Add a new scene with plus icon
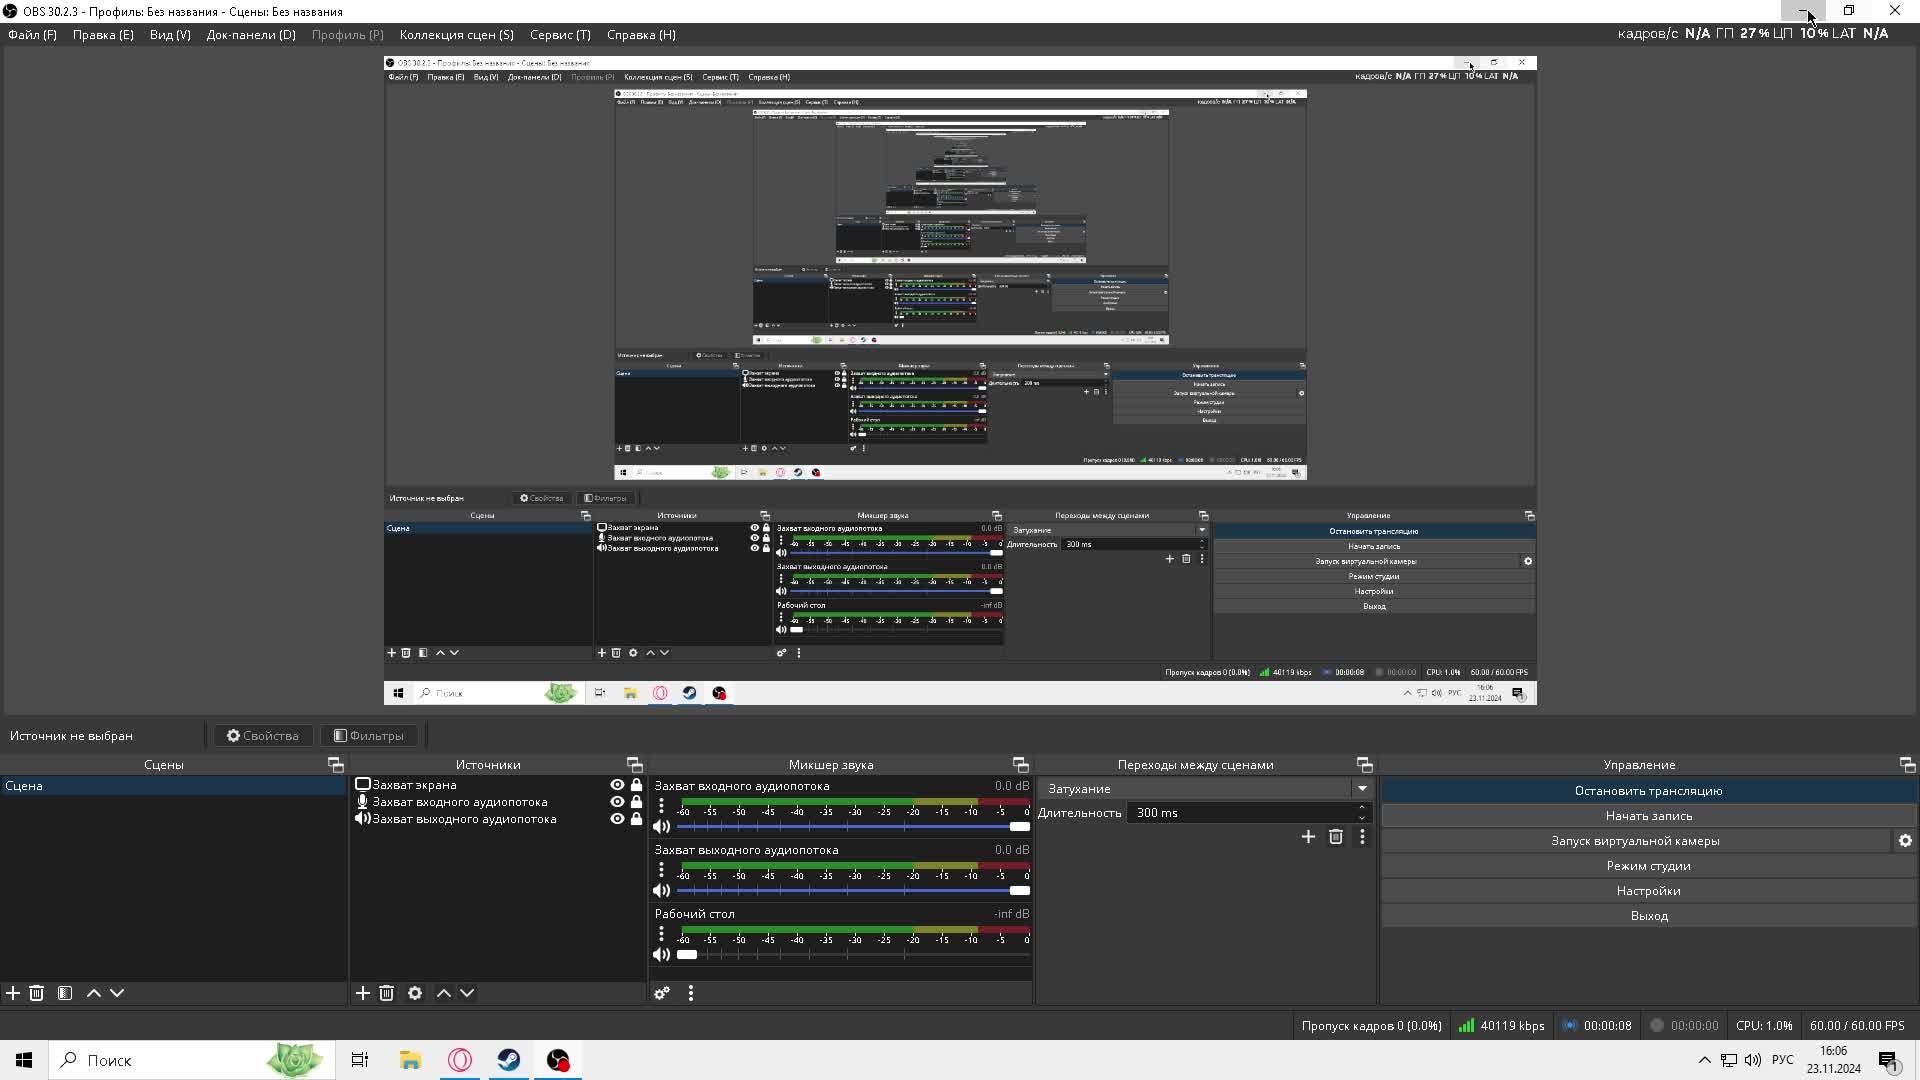The height and width of the screenshot is (1080, 1920). point(13,993)
